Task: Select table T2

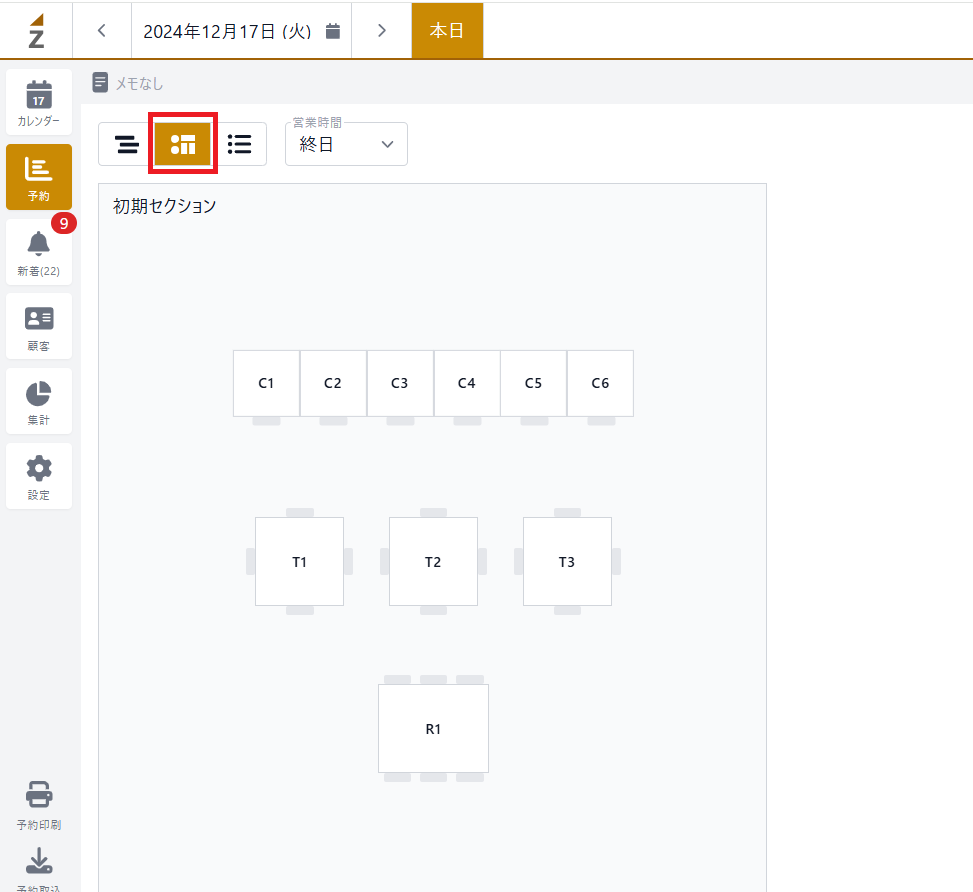Action: point(433,562)
